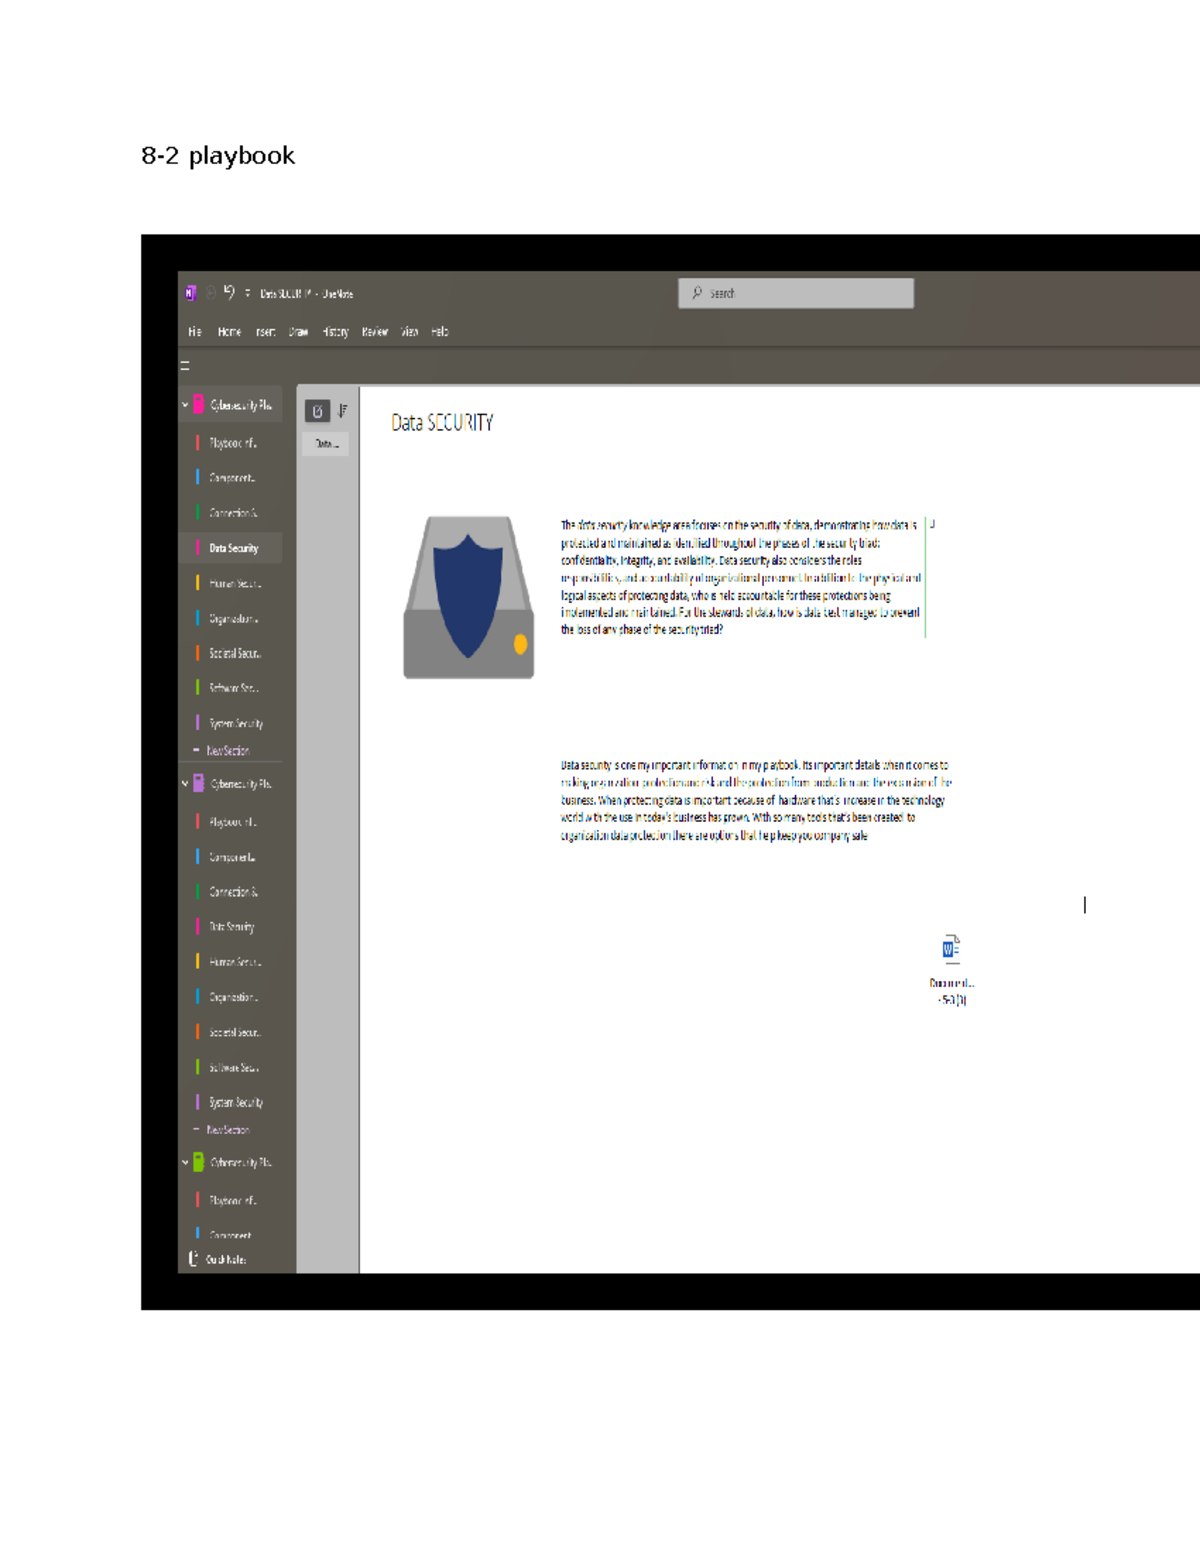This screenshot has height=1553, width=1200.
Task: Select the highlighted Data Security section
Action: pos(232,548)
